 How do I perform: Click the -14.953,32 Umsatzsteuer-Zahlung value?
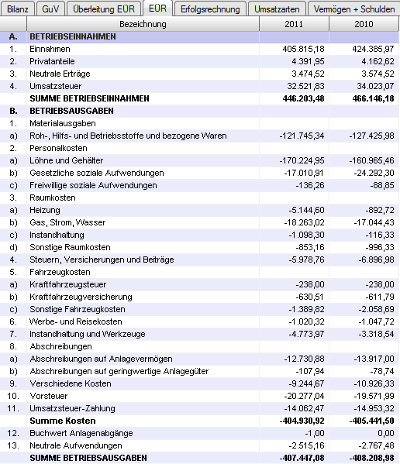click(x=374, y=408)
